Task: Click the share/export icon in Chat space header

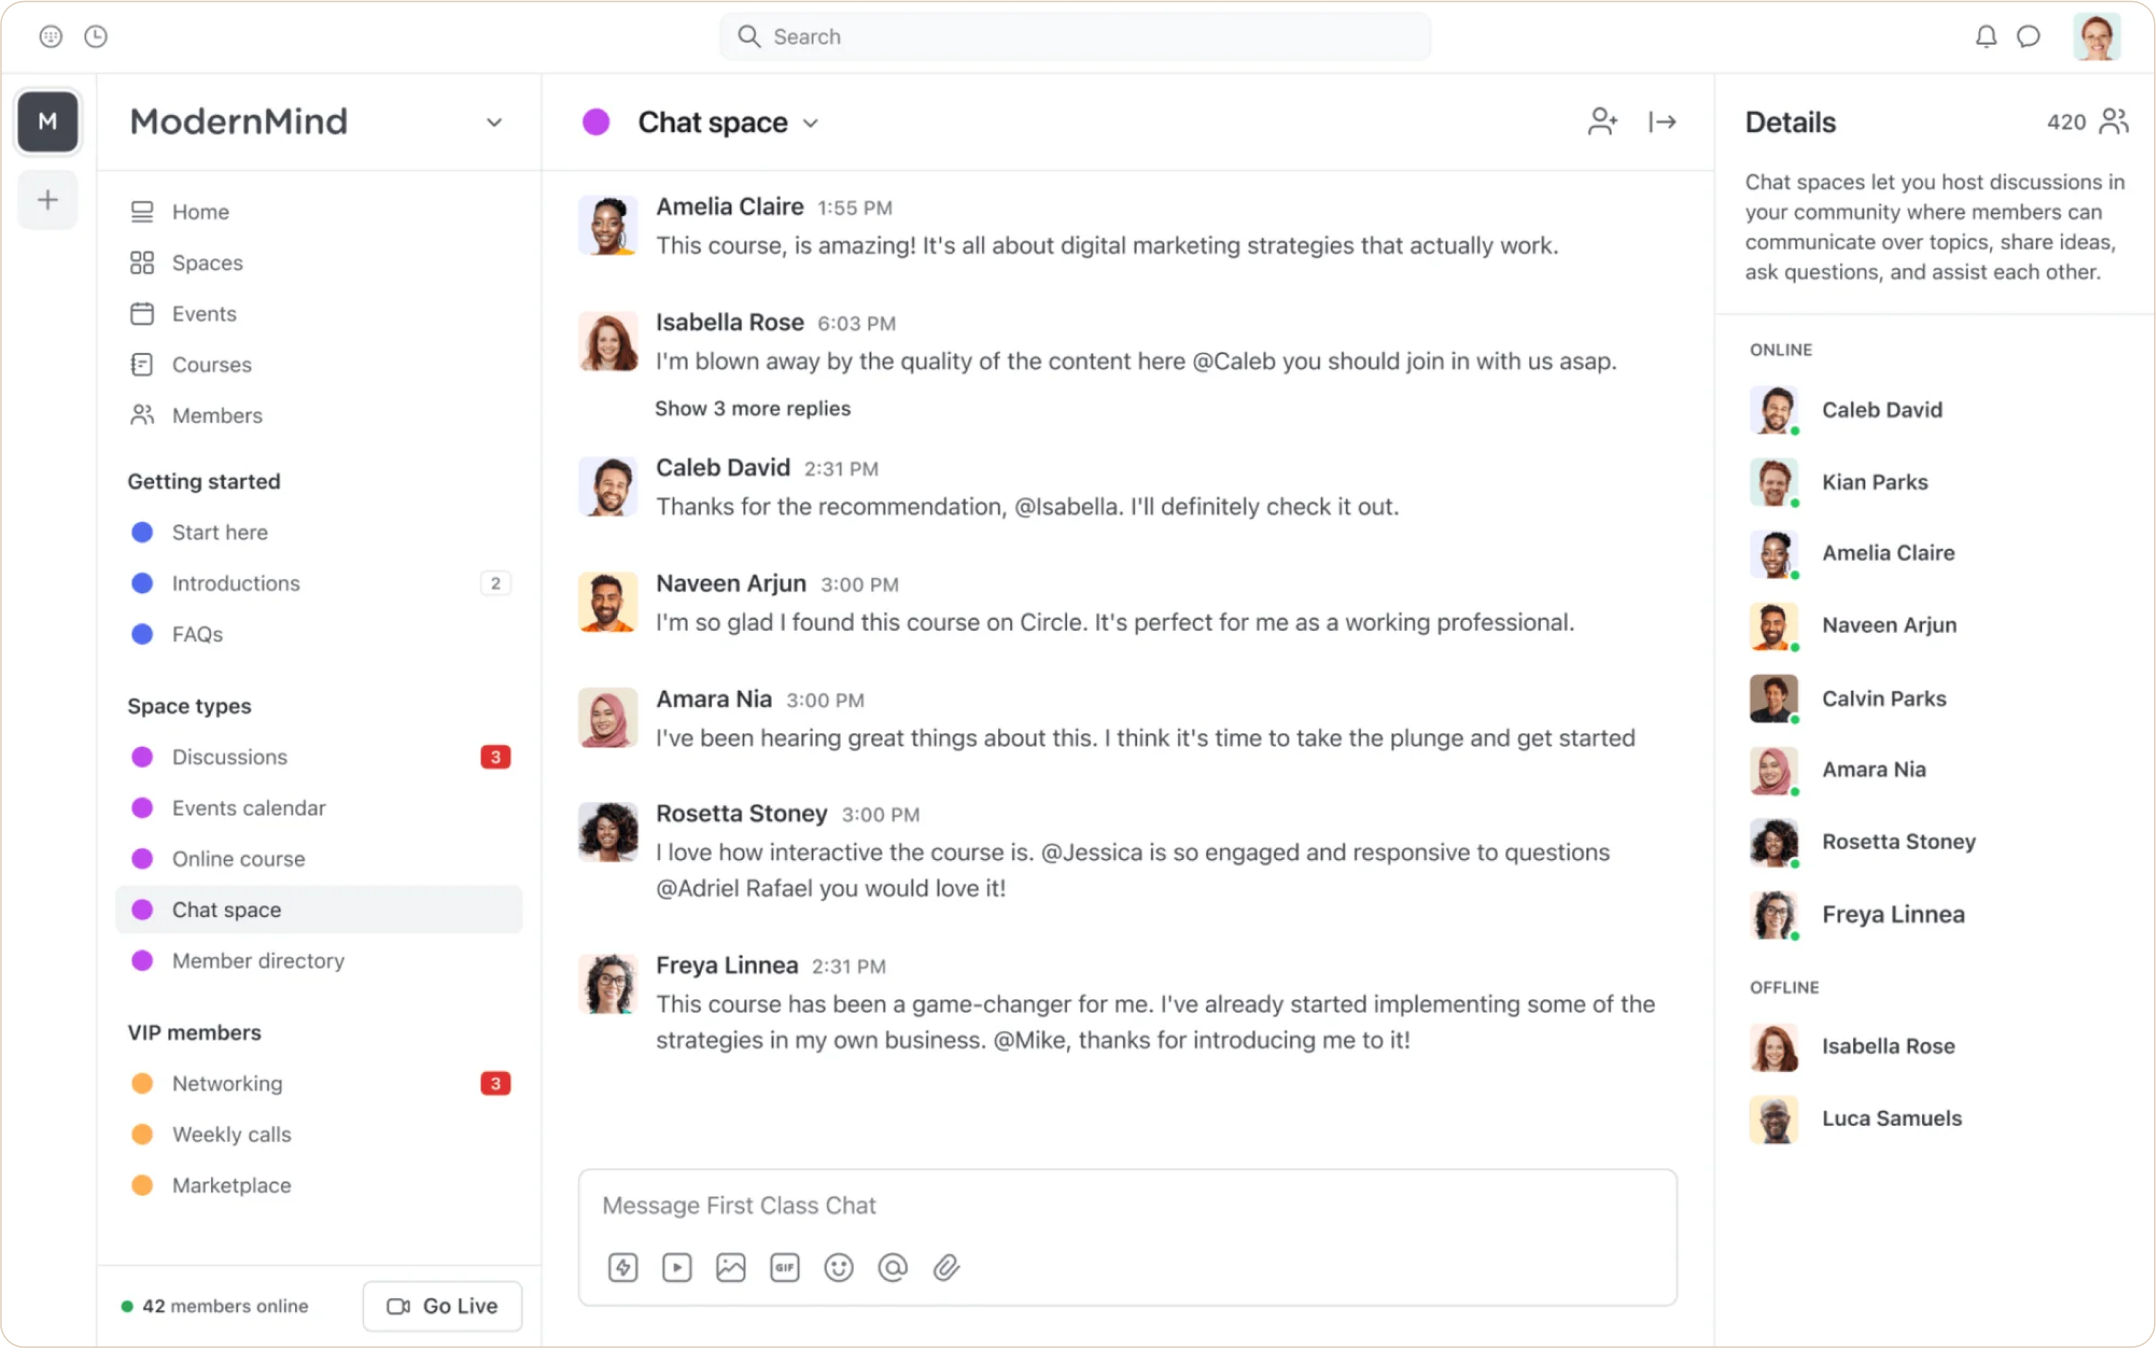Action: coord(1662,121)
